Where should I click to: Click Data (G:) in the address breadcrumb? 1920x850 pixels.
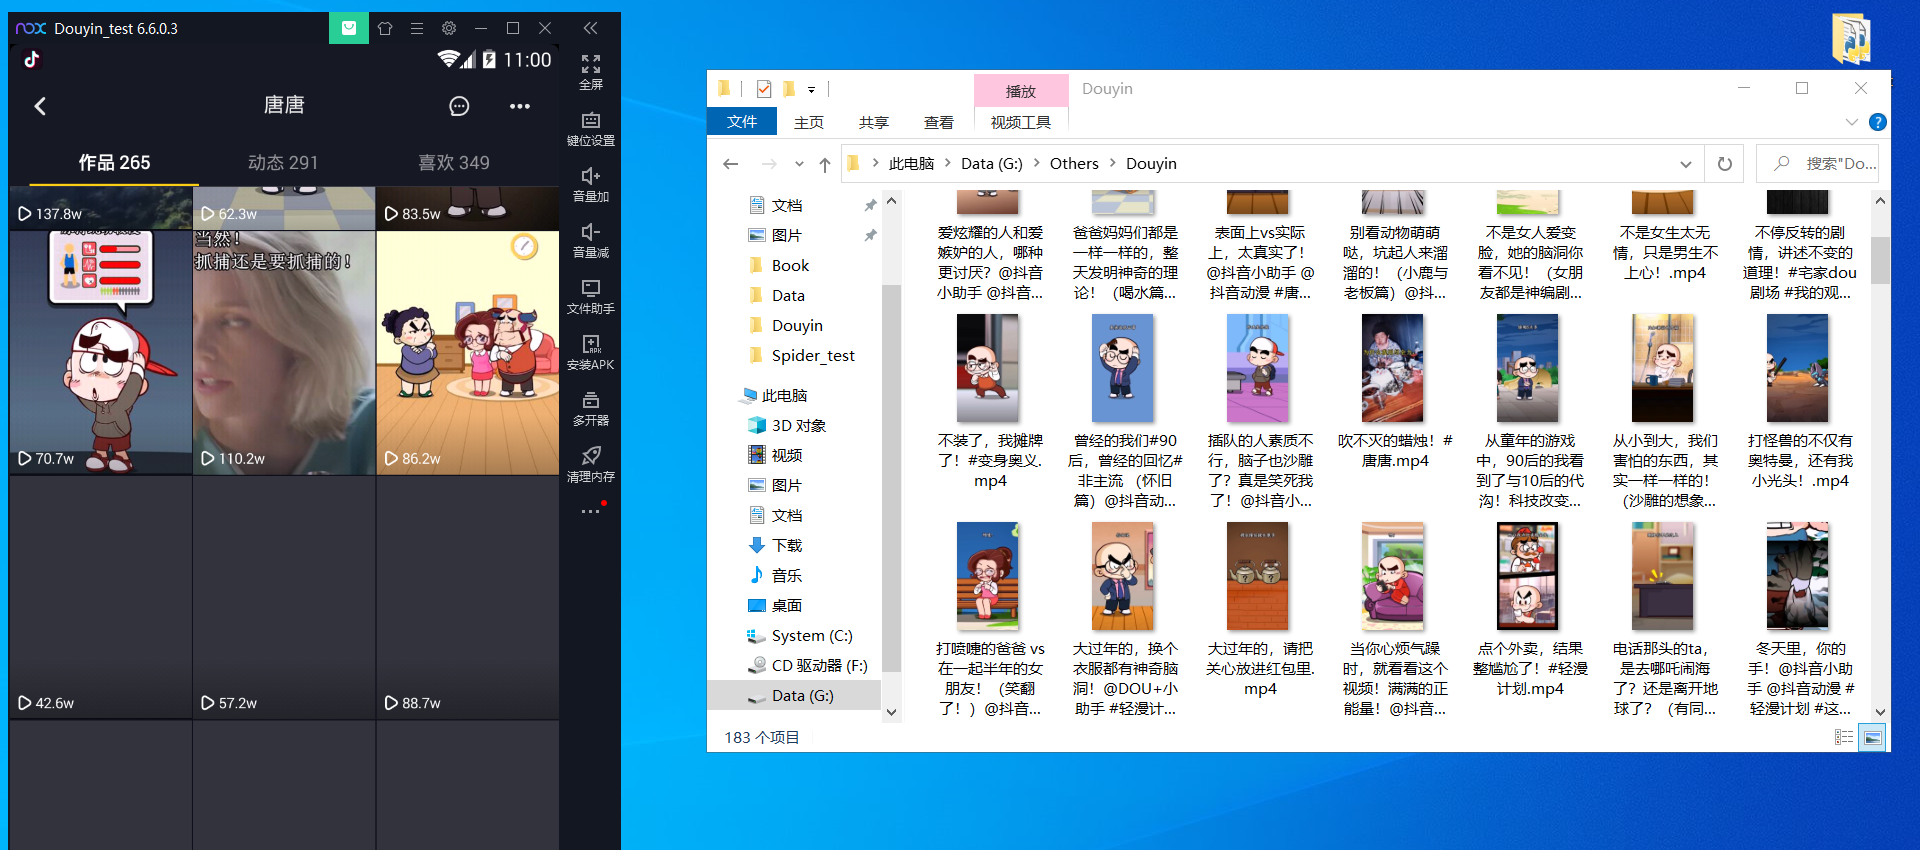(x=992, y=163)
